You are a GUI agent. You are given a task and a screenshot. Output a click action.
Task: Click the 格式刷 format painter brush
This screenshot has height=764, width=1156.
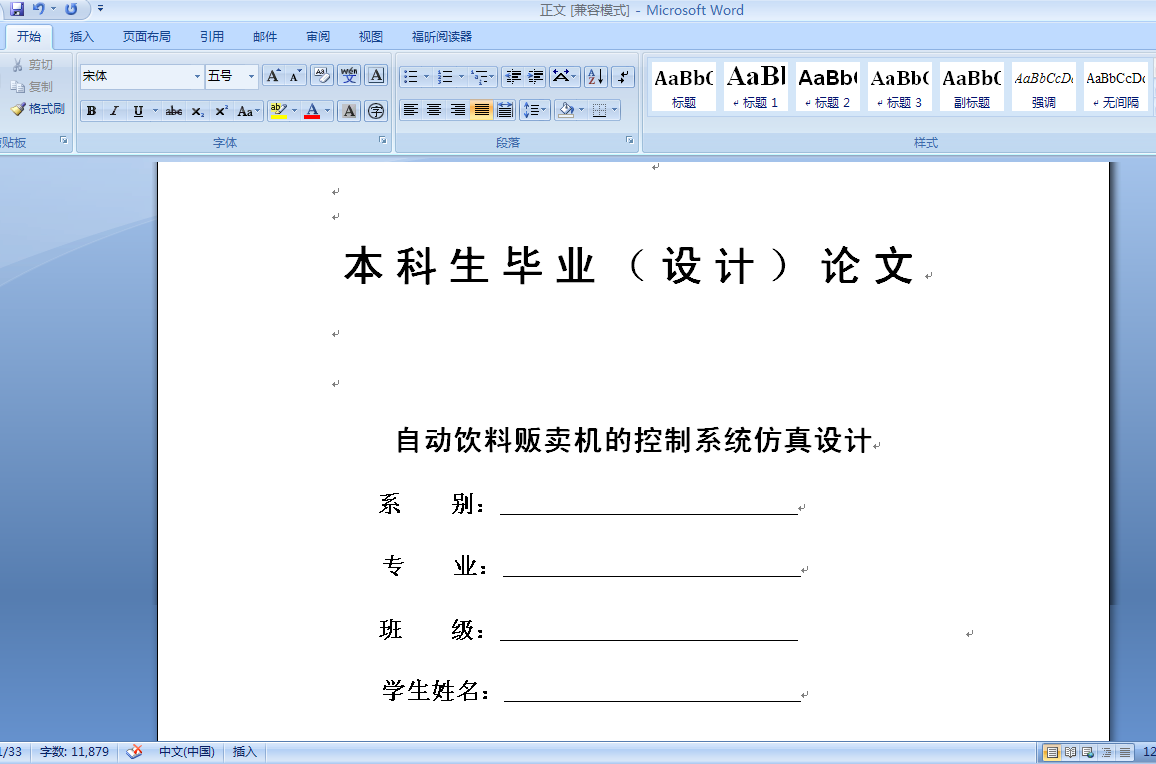pyautogui.click(x=38, y=109)
